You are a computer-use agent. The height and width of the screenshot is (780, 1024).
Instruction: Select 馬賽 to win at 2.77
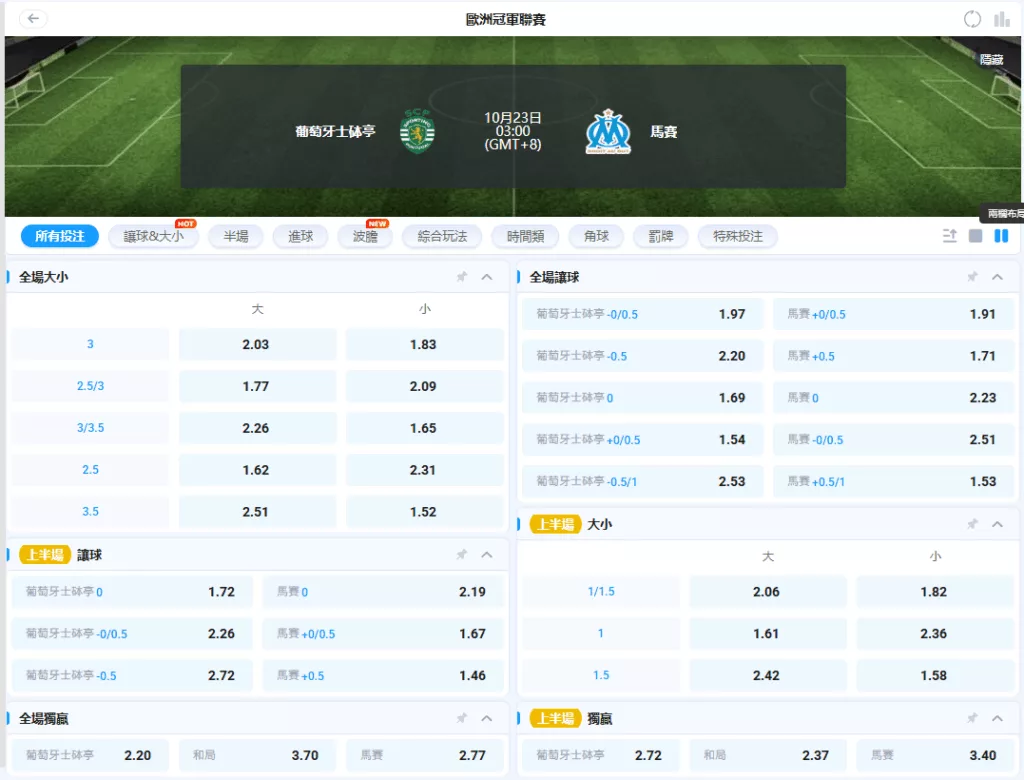coord(425,755)
